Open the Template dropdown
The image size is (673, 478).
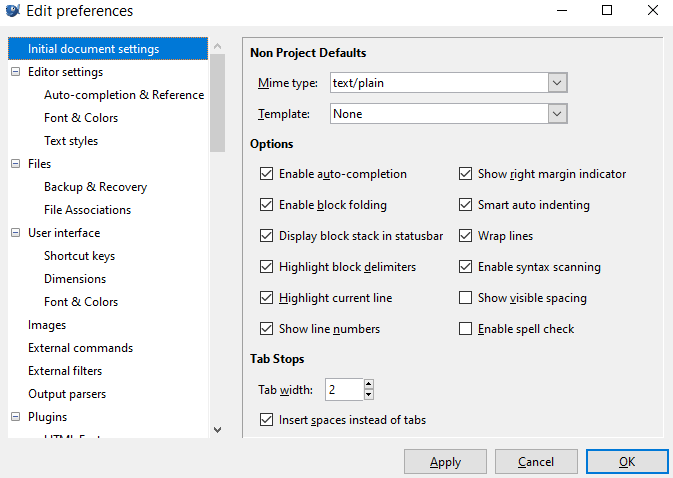[x=558, y=114]
